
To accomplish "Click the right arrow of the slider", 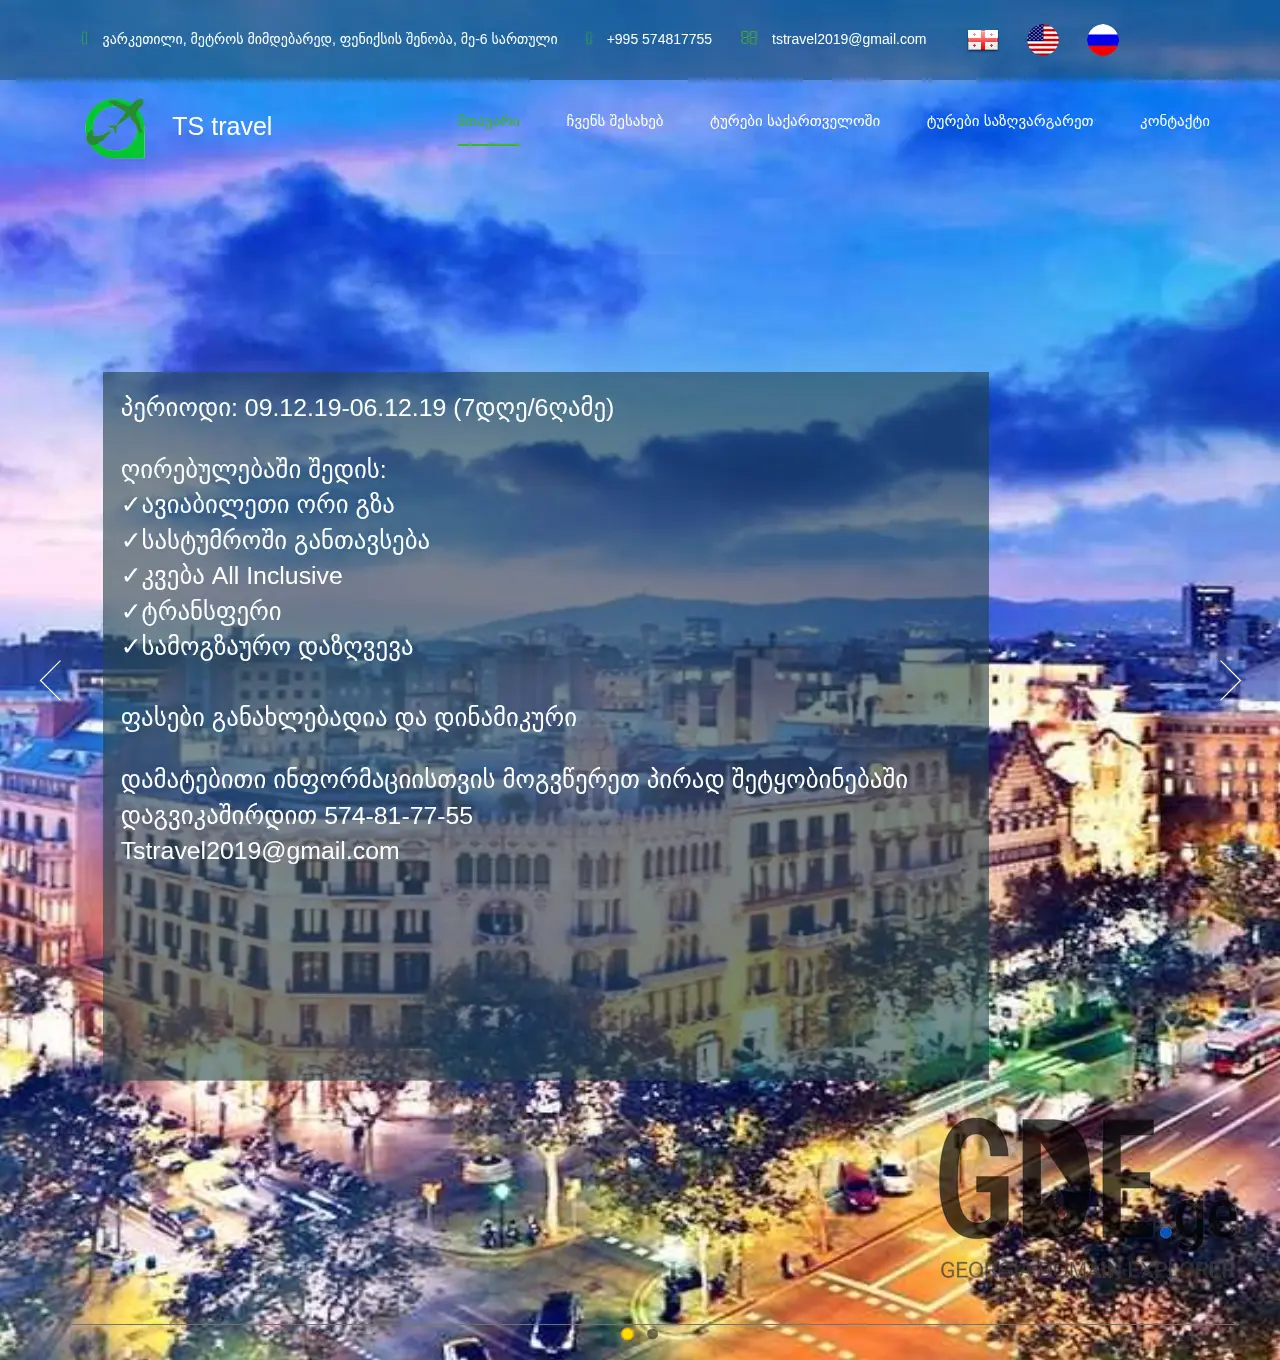I will [1230, 681].
